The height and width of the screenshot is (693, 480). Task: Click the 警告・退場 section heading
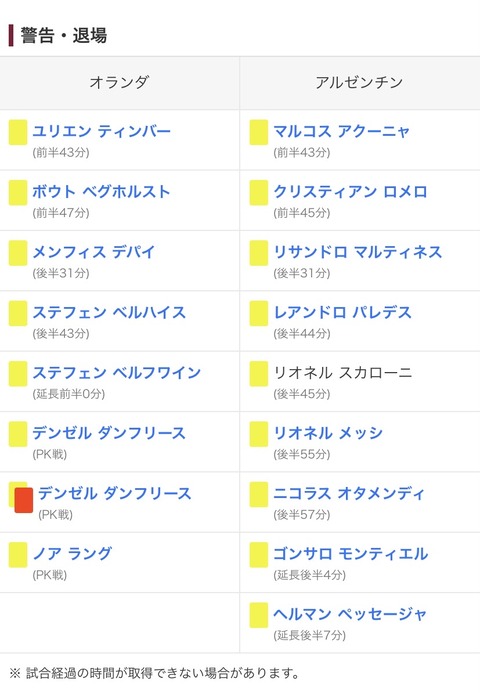[x=63, y=35]
